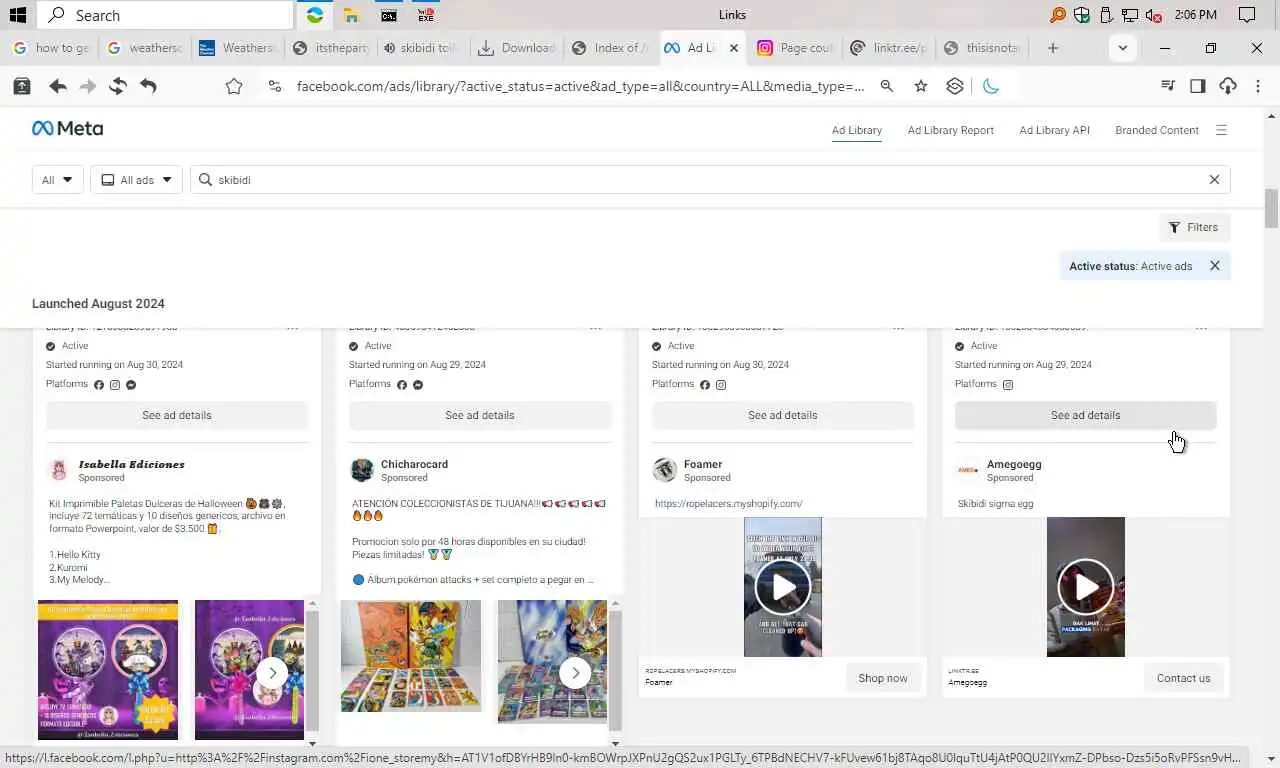The width and height of the screenshot is (1280, 768).
Task: Open the Chicharocard advertiser page
Action: click(414, 464)
